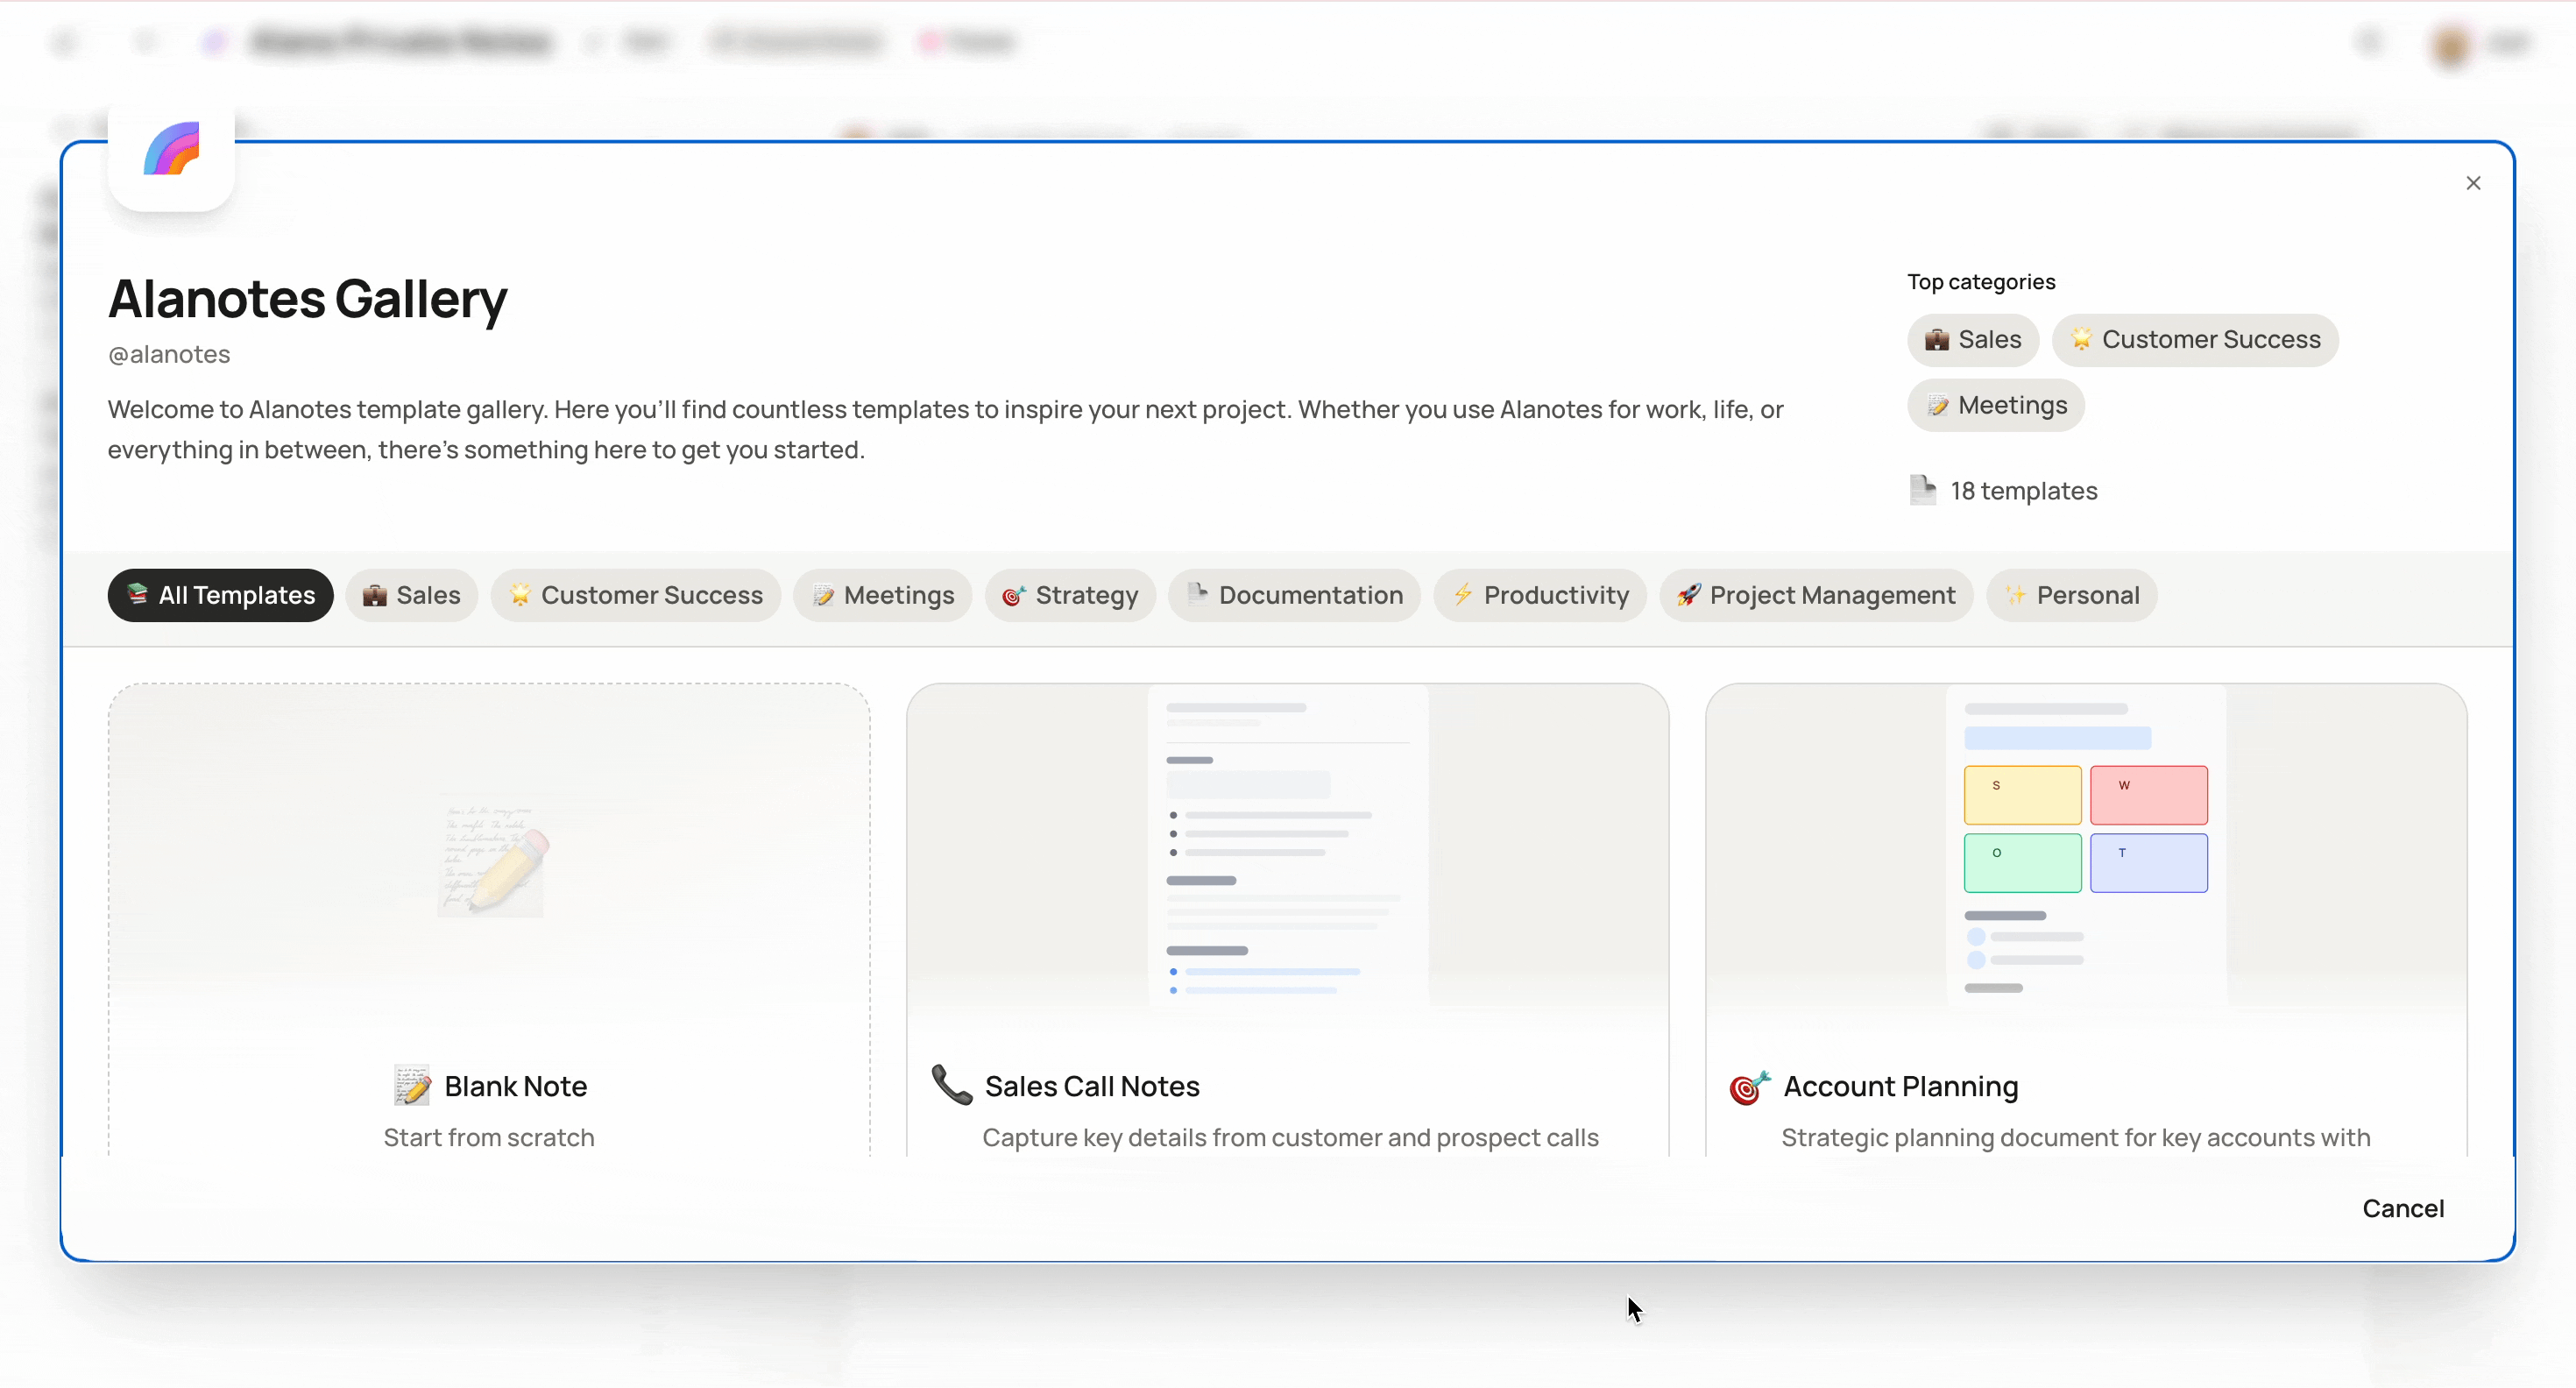Viewport: 2576px width, 1388px height.
Task: Open the Meetings tab in the filter row
Action: click(x=882, y=595)
